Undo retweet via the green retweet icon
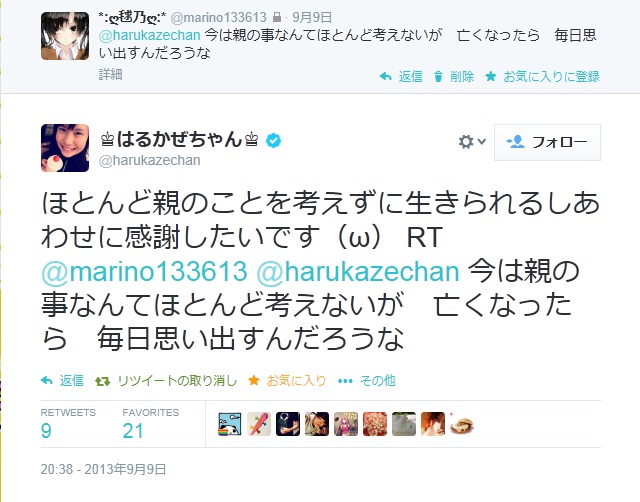Image resolution: width=640 pixels, height=502 pixels. 102,381
